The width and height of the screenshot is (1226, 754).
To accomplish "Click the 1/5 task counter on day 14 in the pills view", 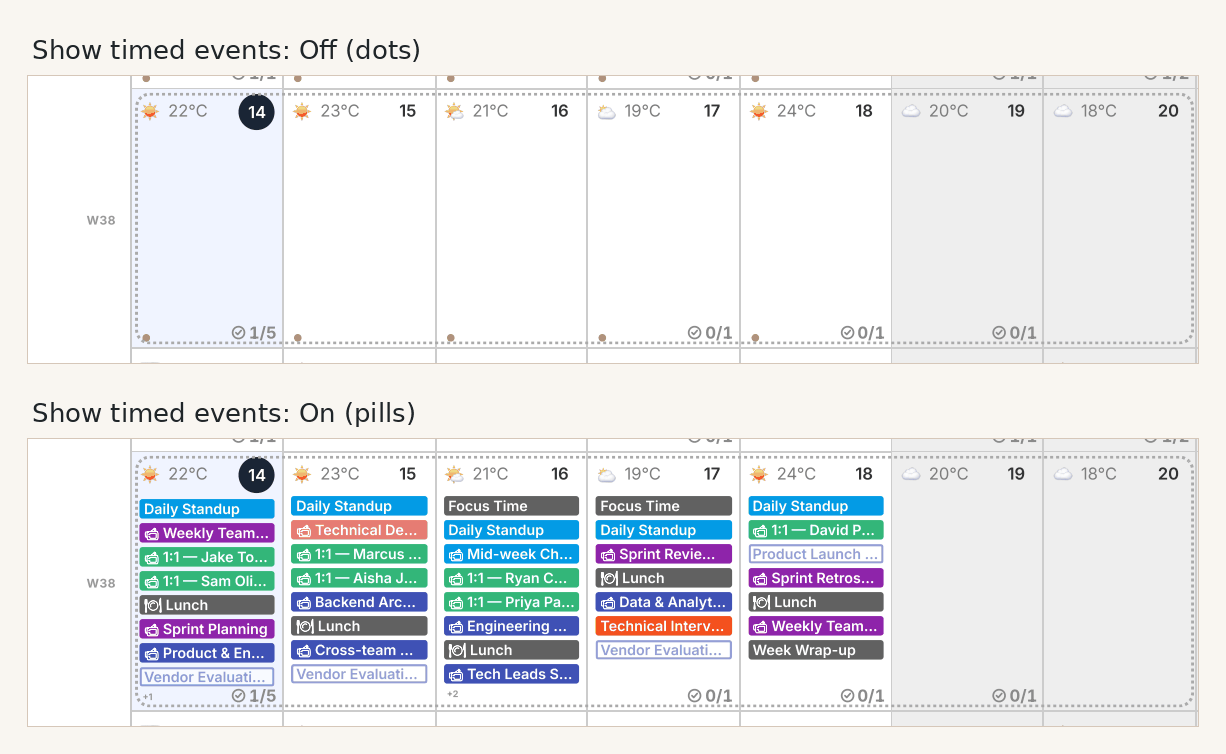I will pos(254,696).
